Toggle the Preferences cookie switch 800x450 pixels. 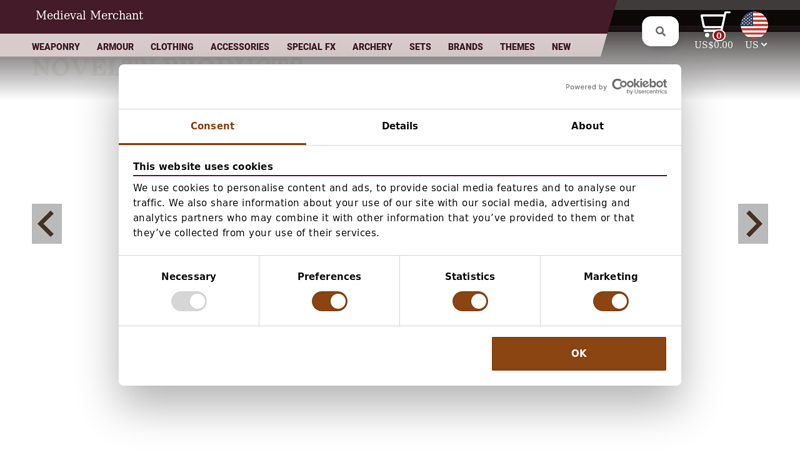330,302
